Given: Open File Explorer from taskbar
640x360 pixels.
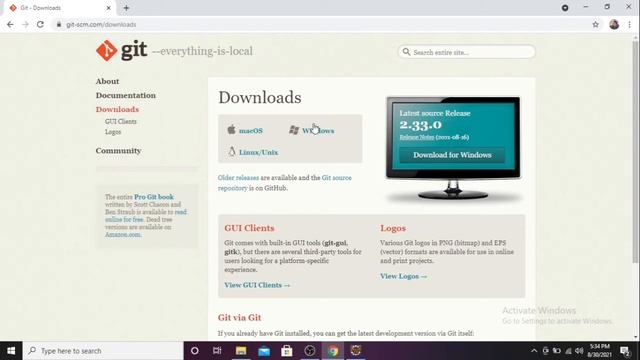Looking at the screenshot, I should (x=241, y=351).
